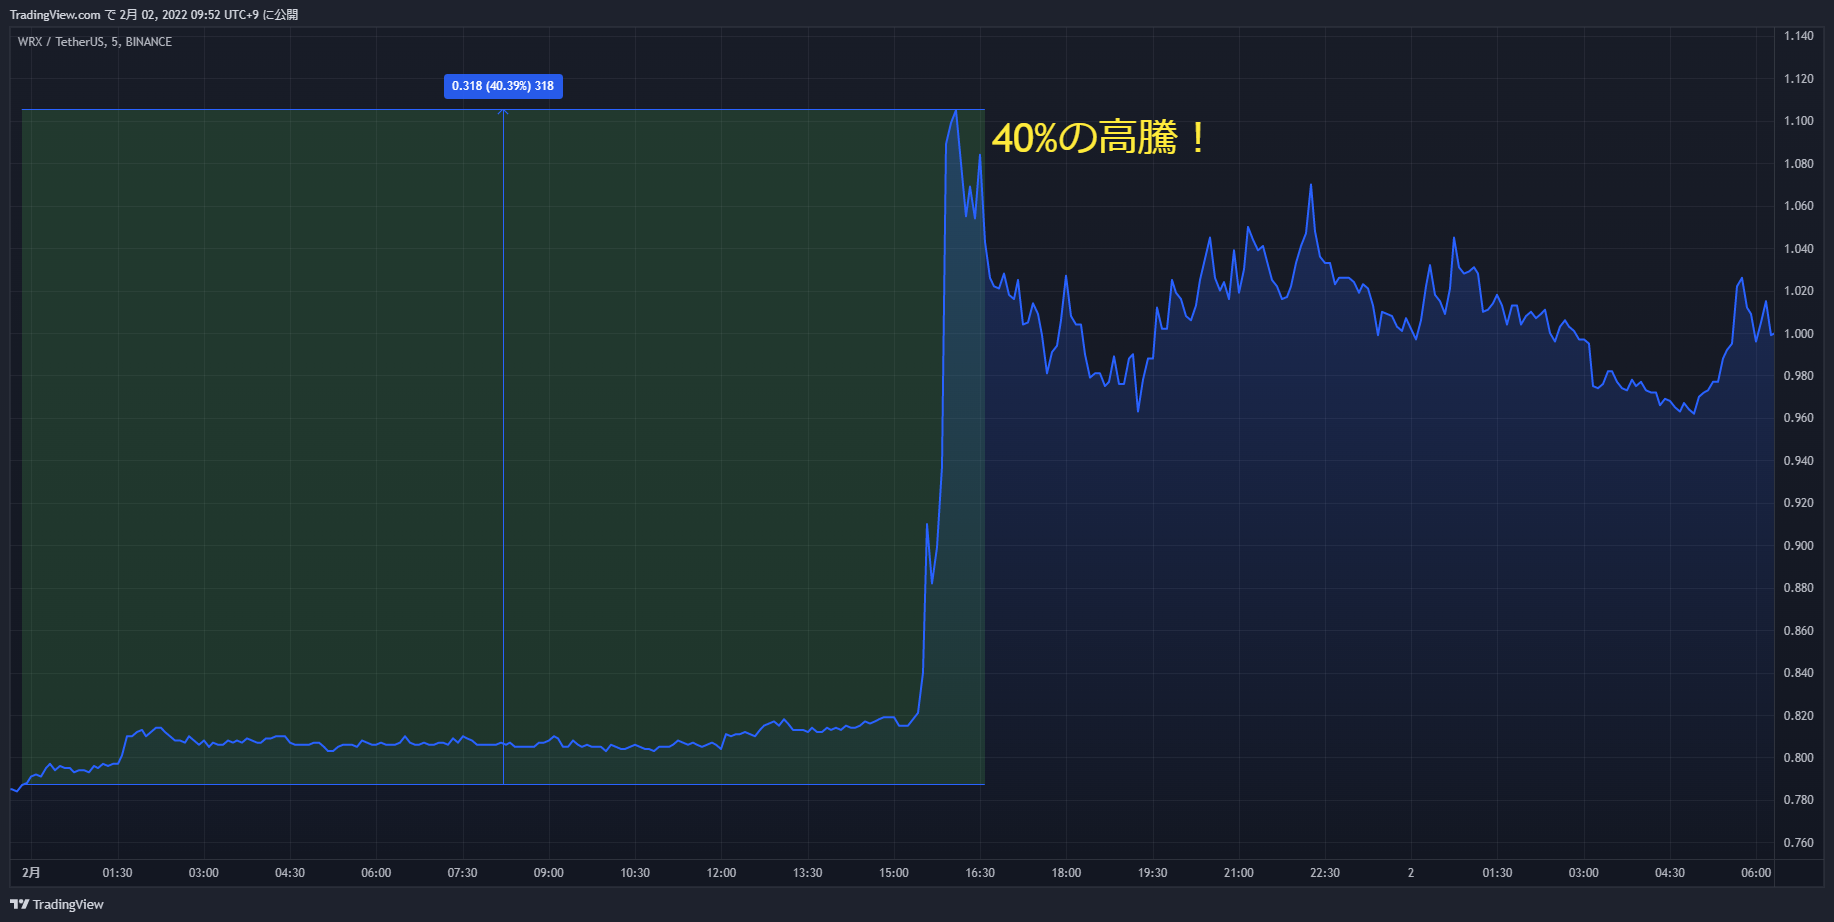The image size is (1834, 922).
Task: Click the 22:30 time axis label
Action: pos(1325,873)
